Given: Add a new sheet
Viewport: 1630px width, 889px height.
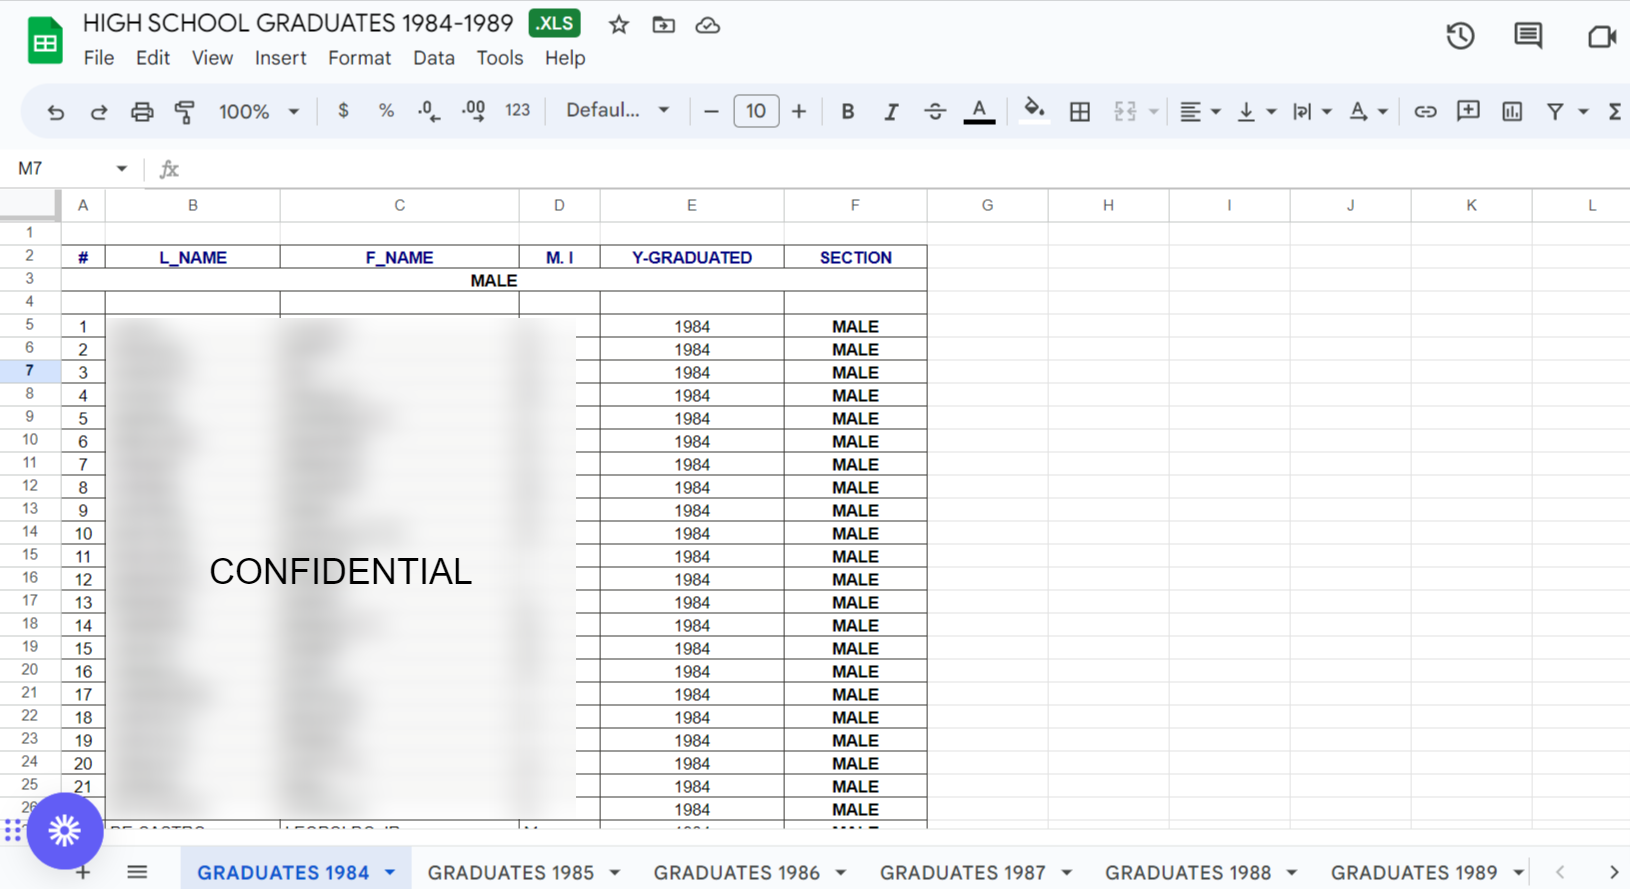Looking at the screenshot, I should click(84, 873).
